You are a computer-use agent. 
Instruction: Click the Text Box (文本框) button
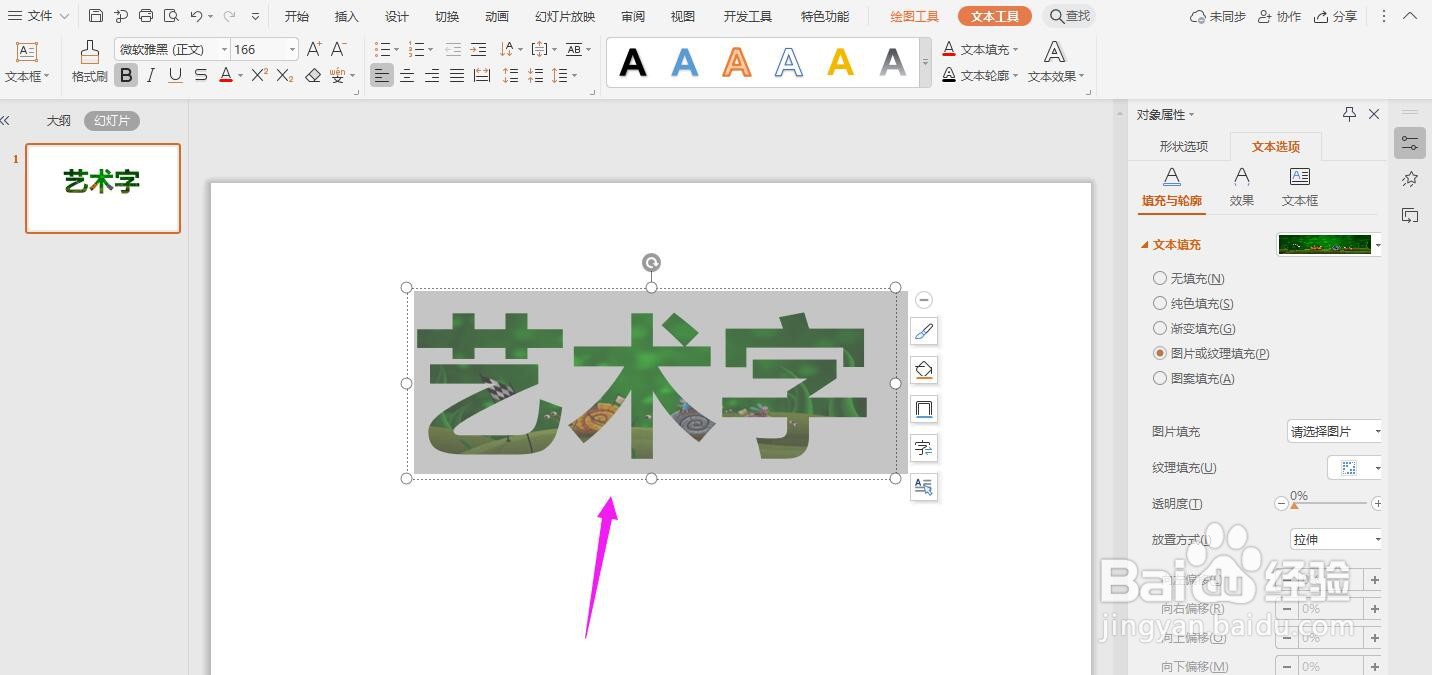click(27, 62)
